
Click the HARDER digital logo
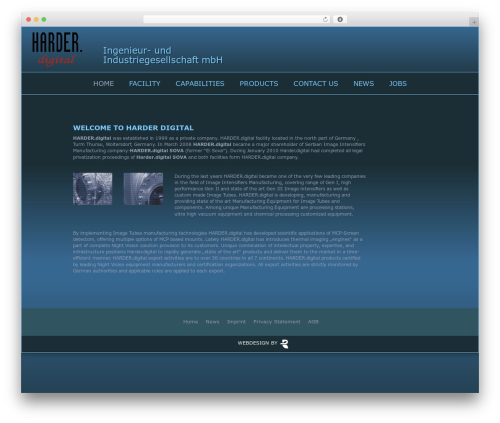(57, 49)
